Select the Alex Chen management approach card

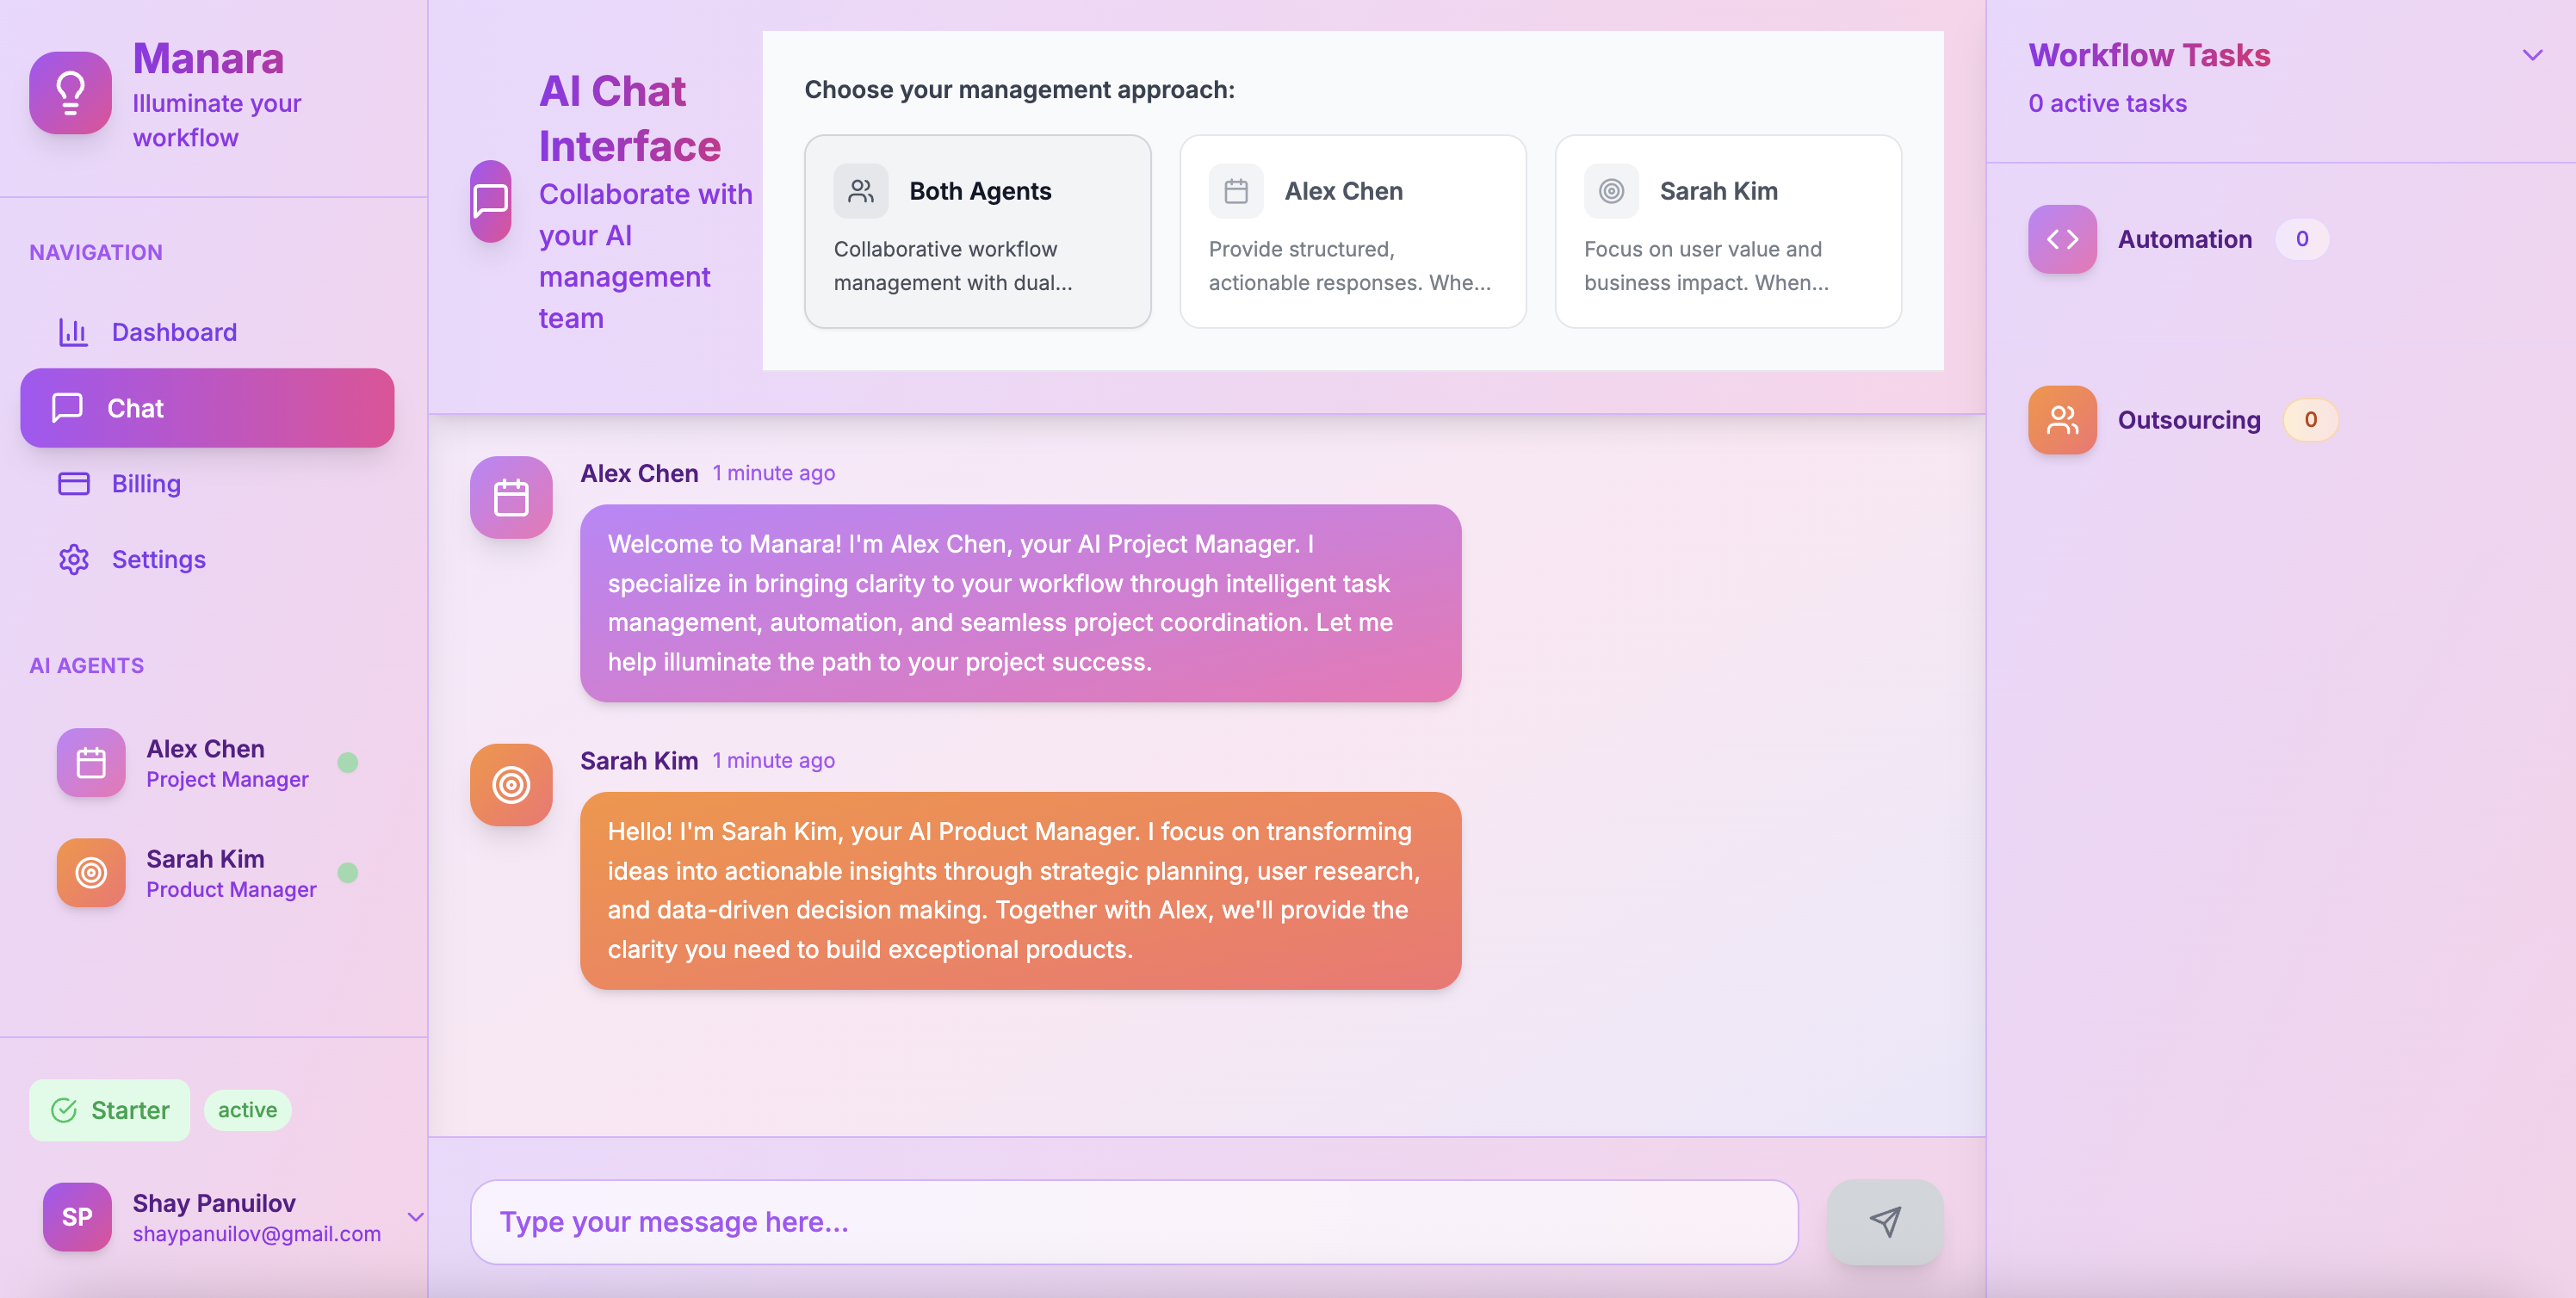point(1352,231)
